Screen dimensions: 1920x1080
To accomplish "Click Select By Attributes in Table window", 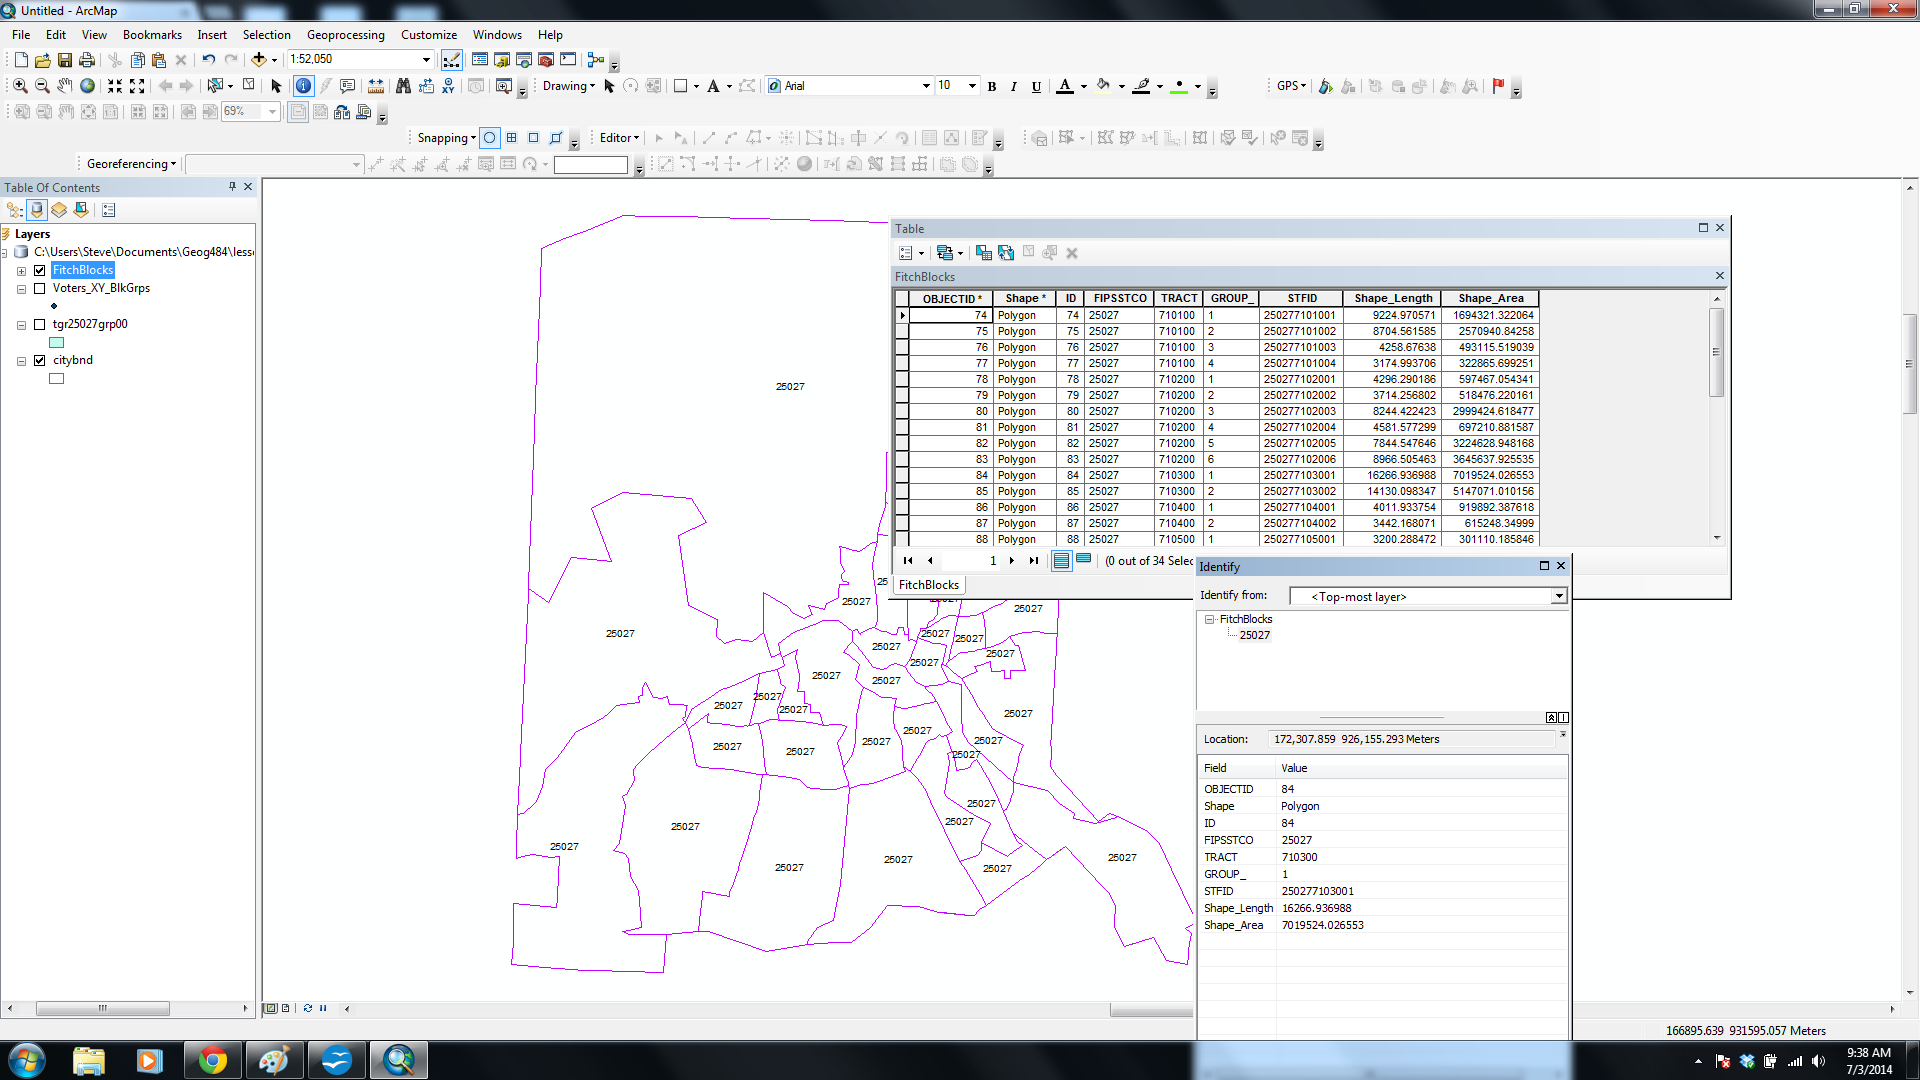I will pos(984,253).
